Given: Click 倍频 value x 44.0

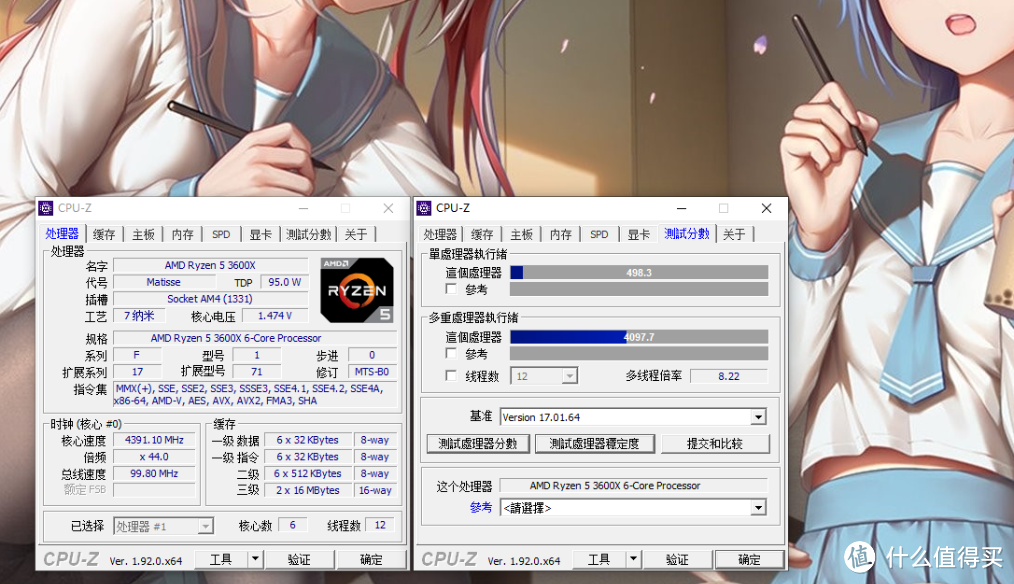Looking at the screenshot, I should tap(155, 457).
